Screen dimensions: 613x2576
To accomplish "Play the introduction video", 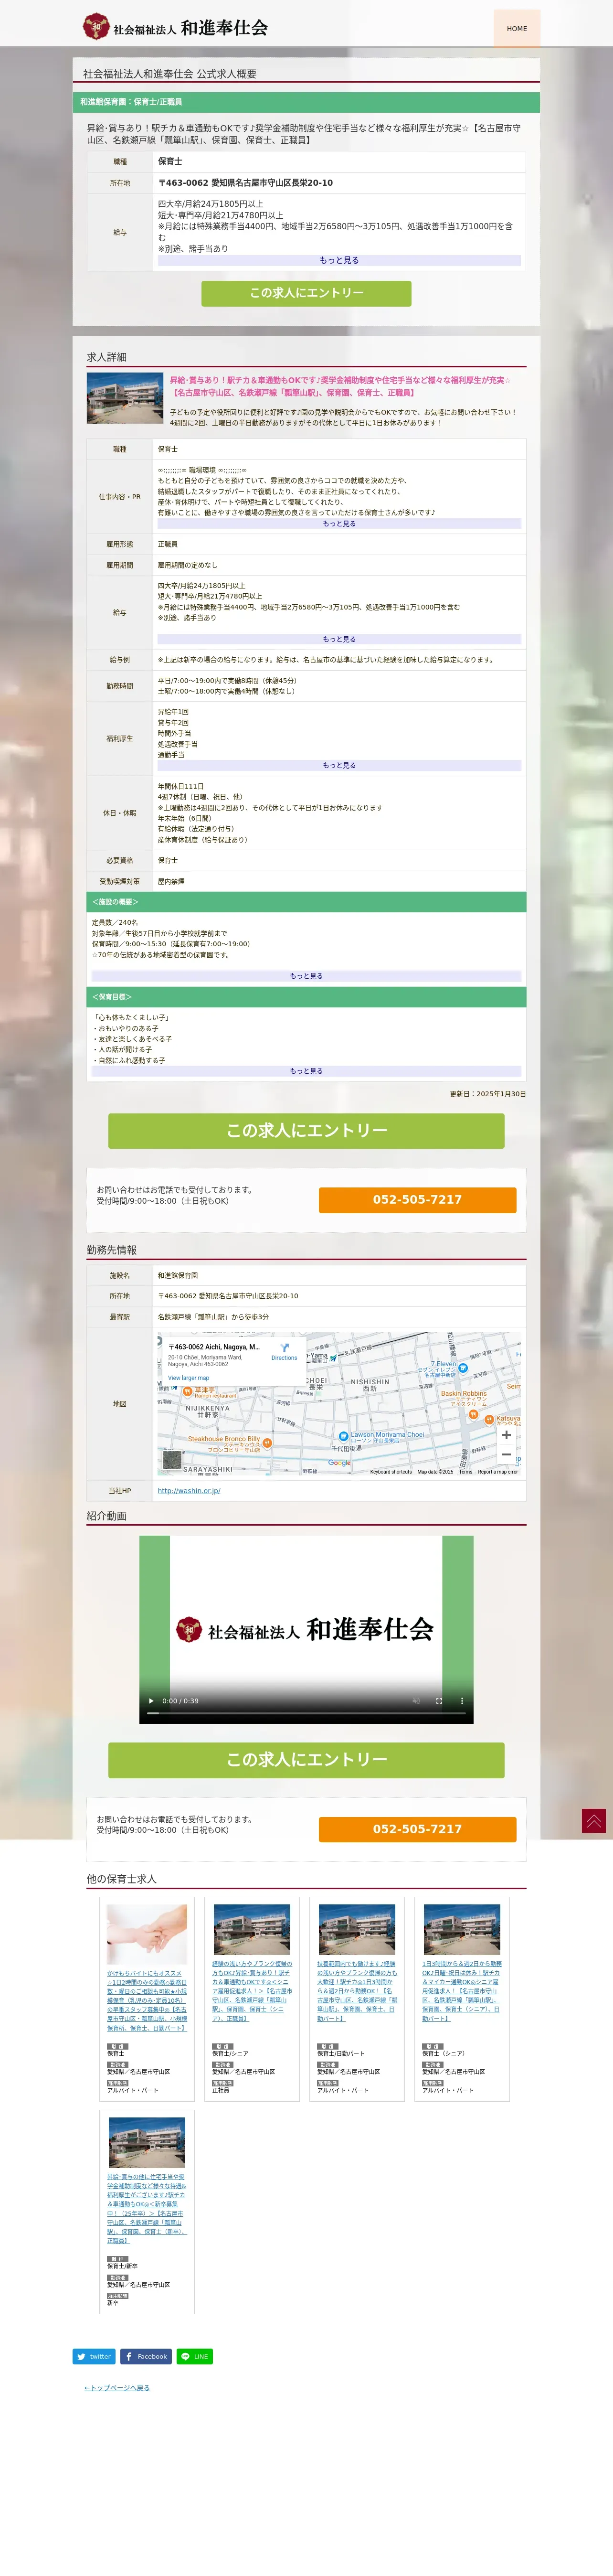I will pyautogui.click(x=151, y=1701).
